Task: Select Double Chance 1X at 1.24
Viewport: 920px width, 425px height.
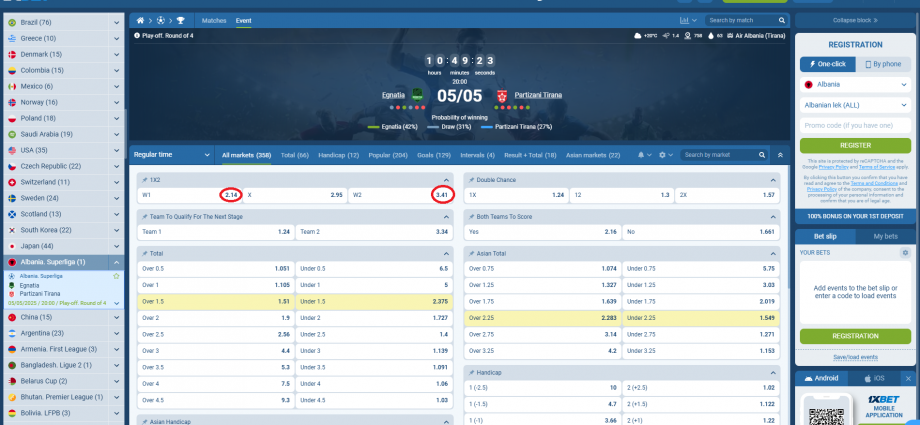Action: pos(516,195)
